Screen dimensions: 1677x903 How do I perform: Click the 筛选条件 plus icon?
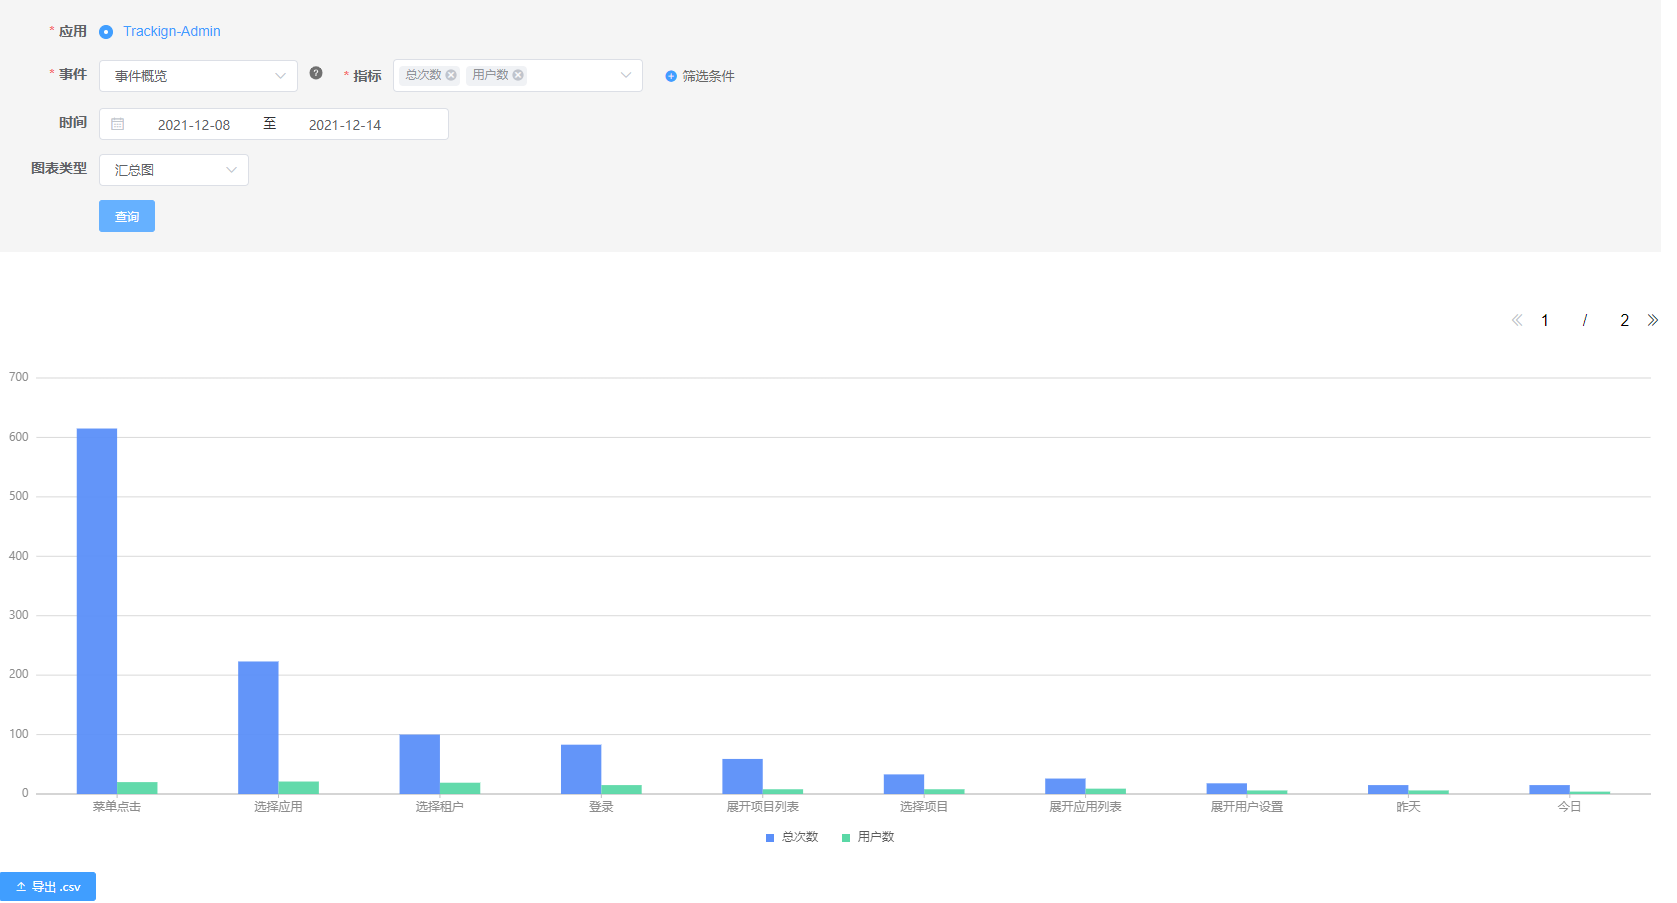[x=671, y=76]
